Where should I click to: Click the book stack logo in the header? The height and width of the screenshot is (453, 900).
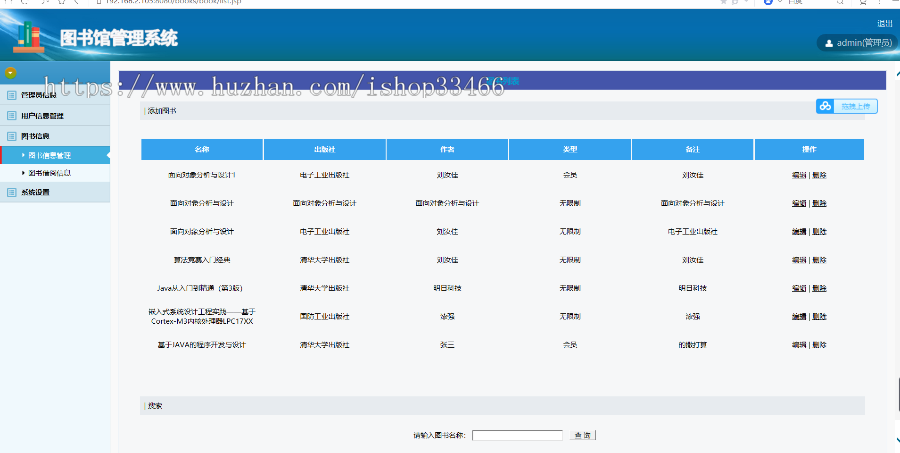(x=29, y=37)
